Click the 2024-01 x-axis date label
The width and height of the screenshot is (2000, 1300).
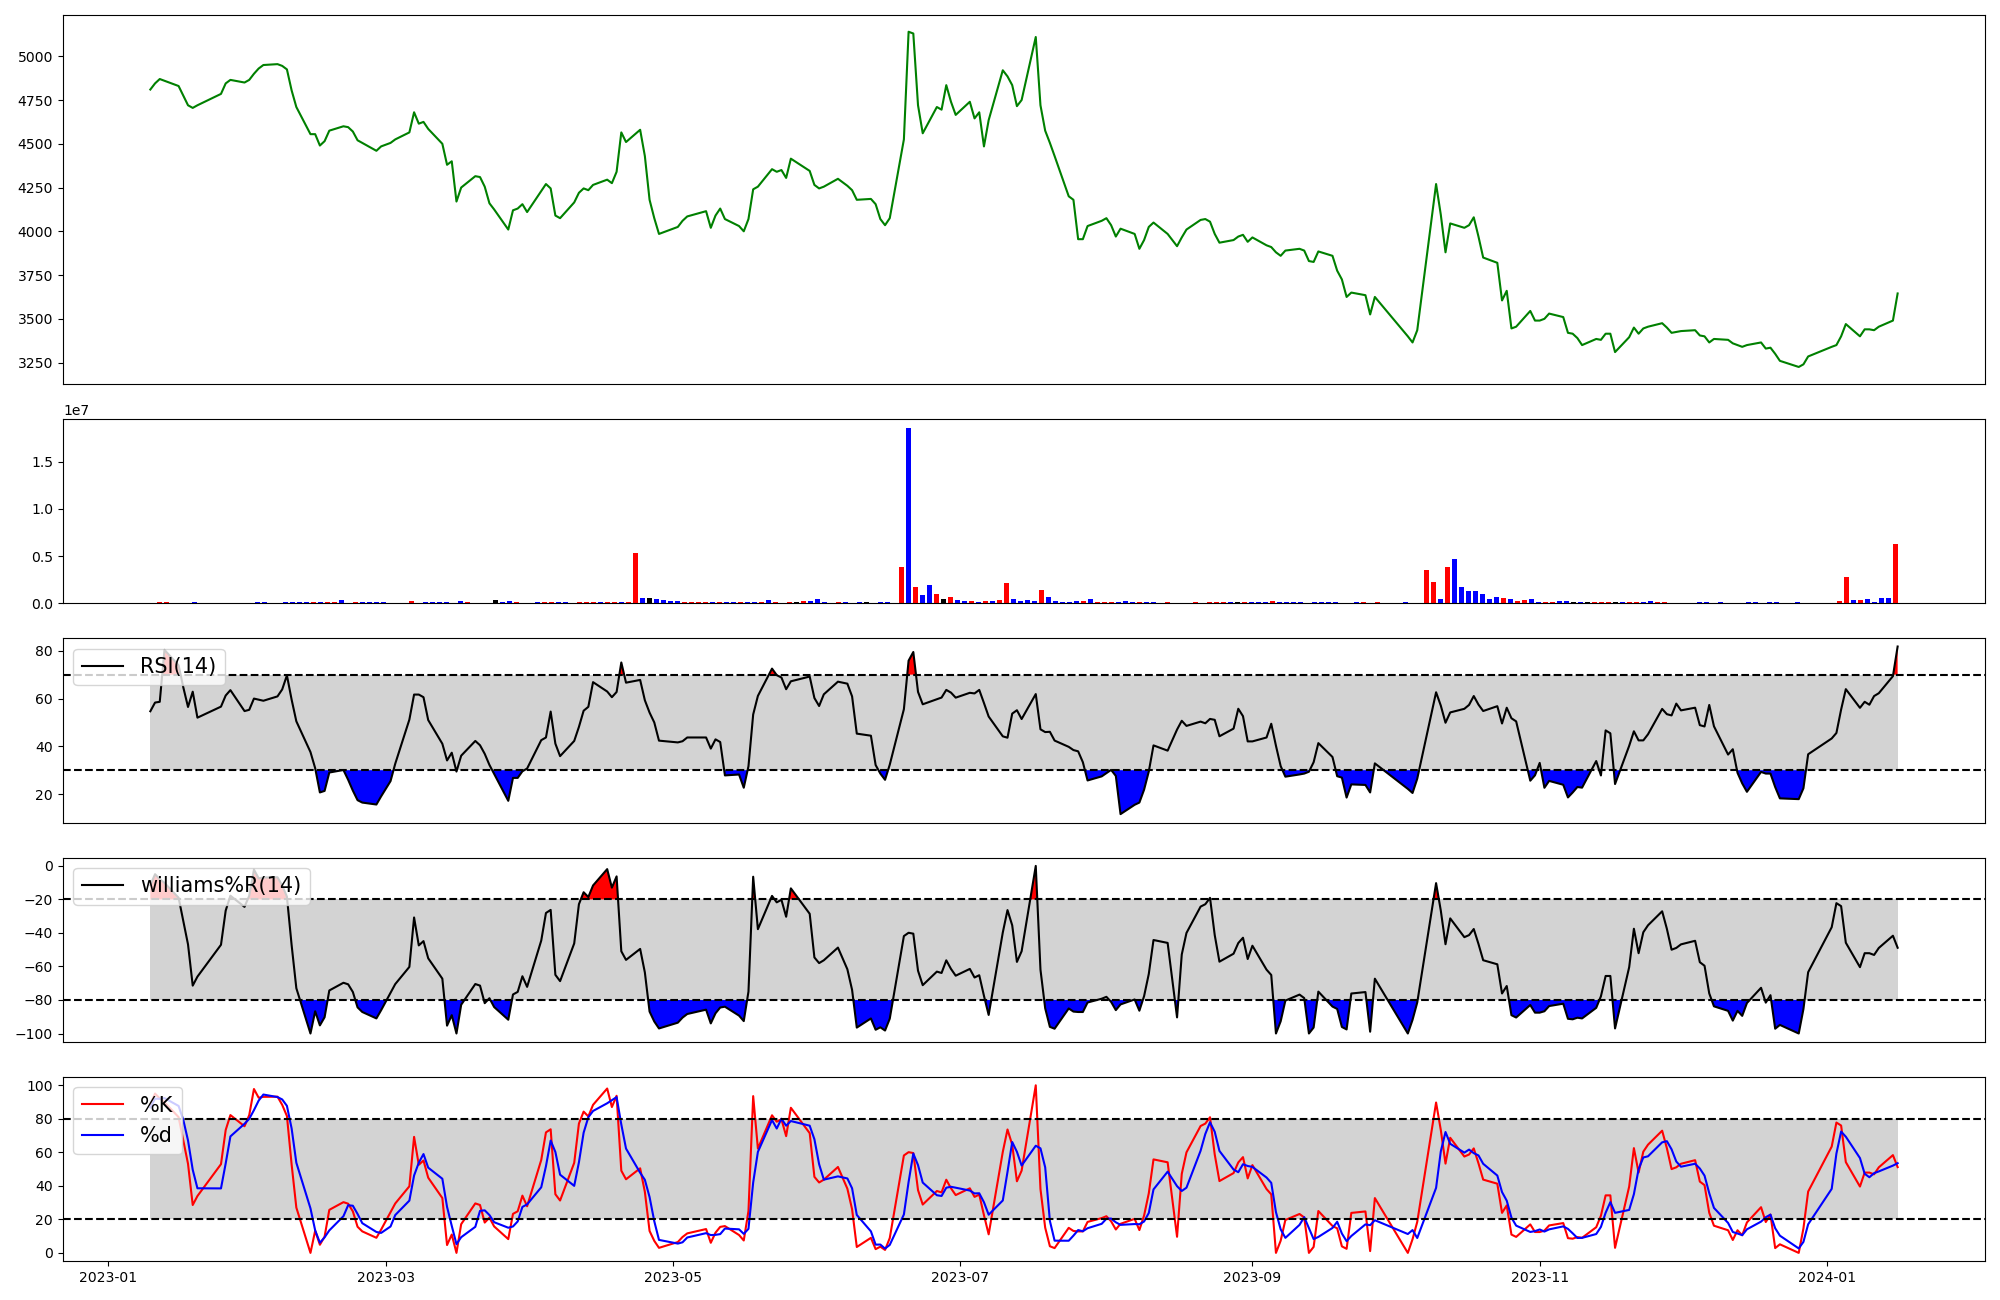pos(1827,1277)
